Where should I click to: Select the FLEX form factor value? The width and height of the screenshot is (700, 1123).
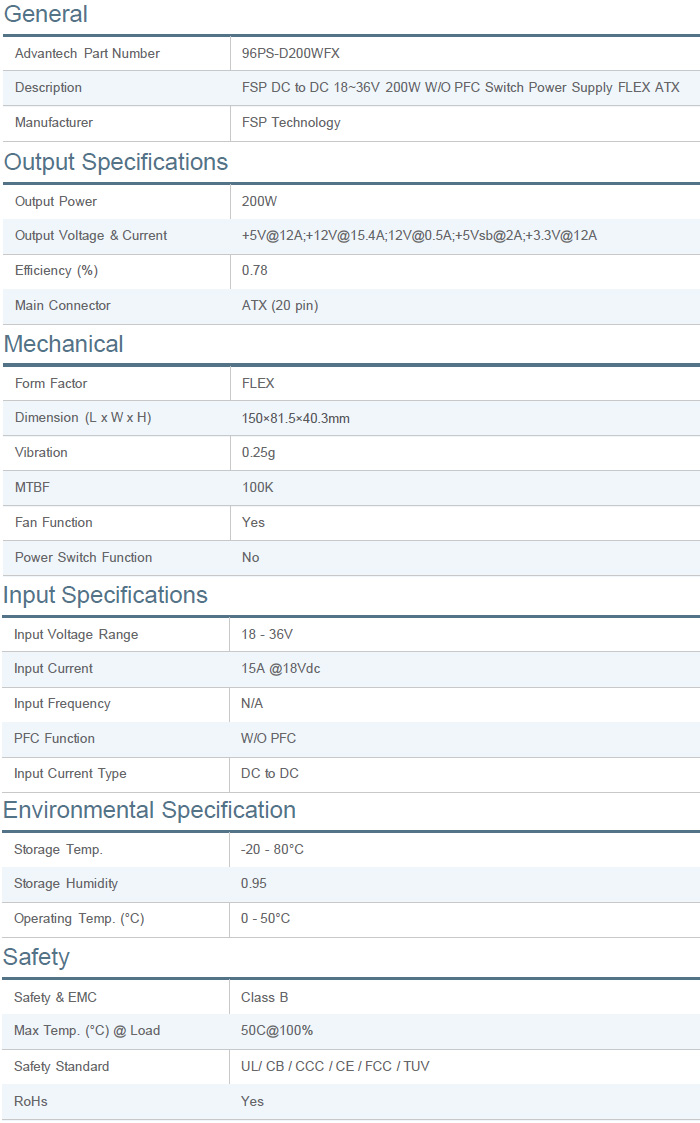(x=258, y=384)
